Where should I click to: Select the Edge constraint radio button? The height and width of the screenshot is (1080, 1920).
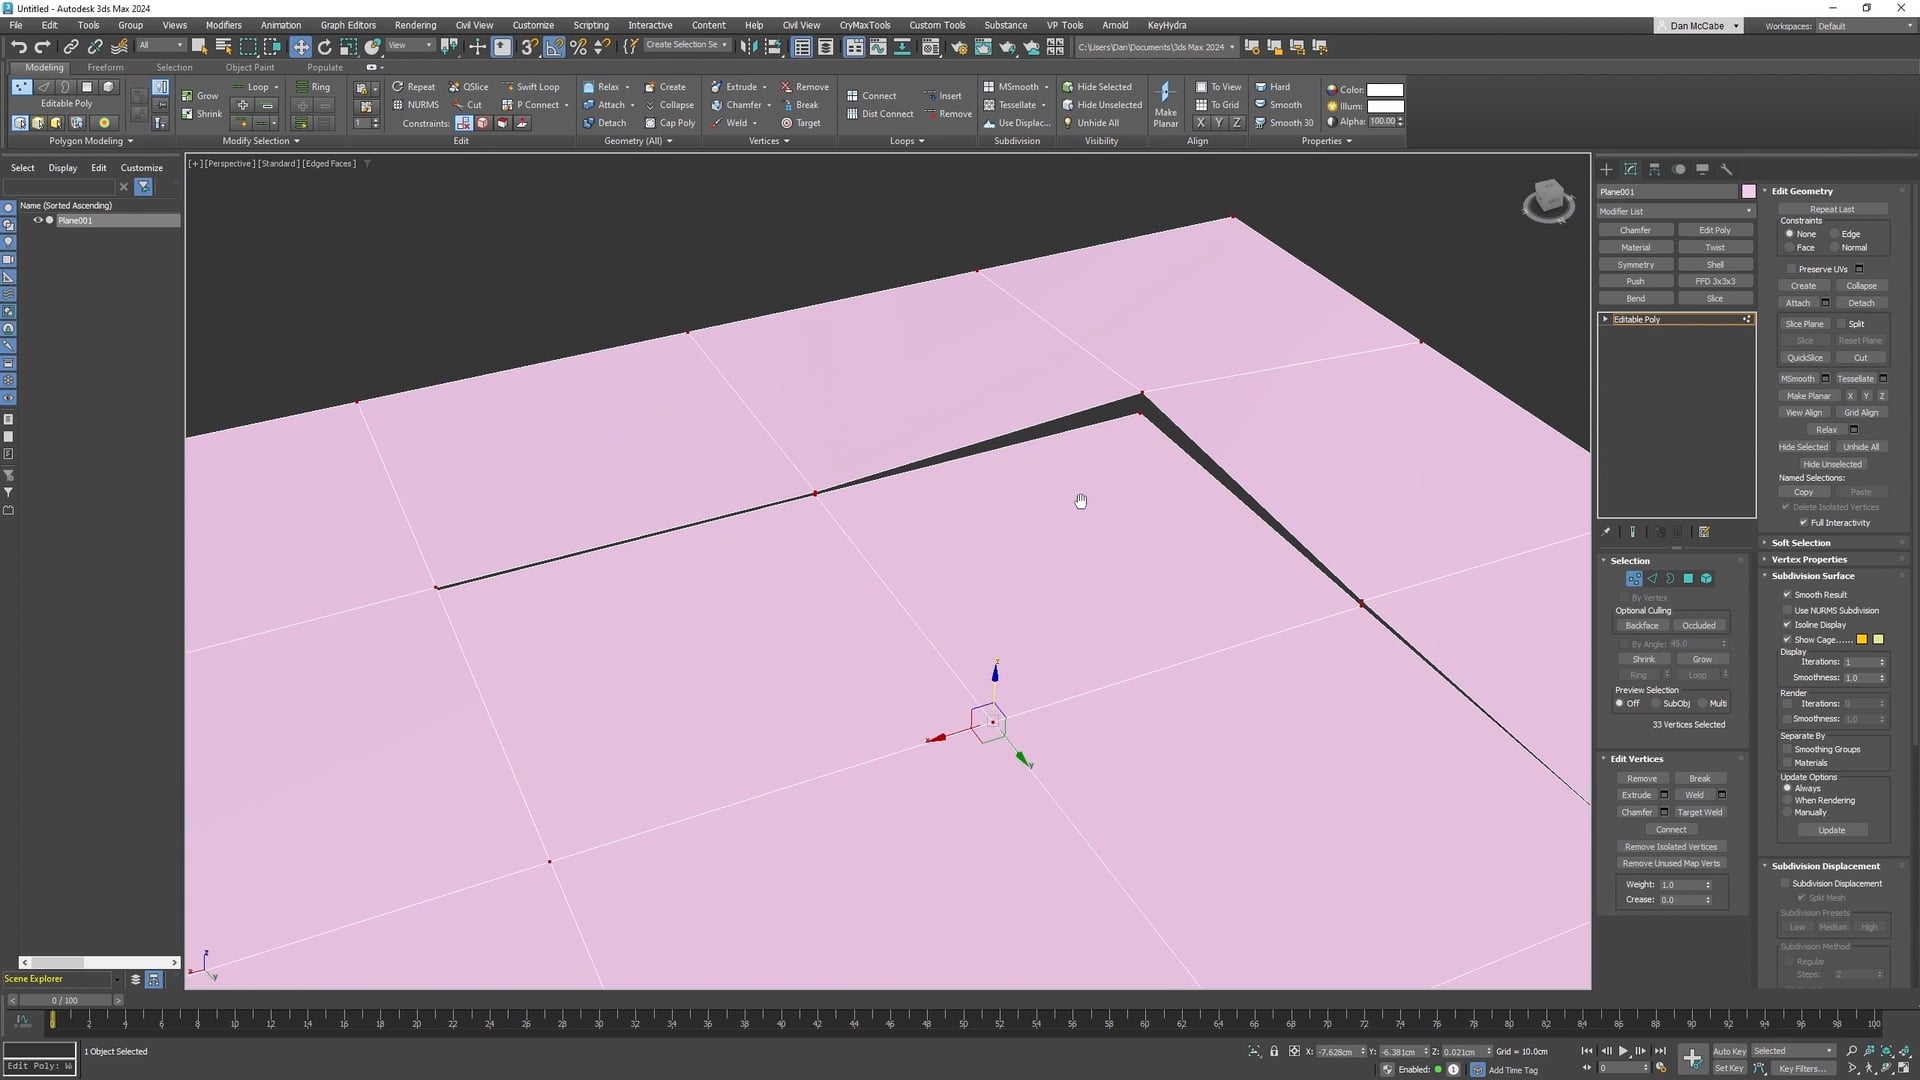click(x=1835, y=234)
